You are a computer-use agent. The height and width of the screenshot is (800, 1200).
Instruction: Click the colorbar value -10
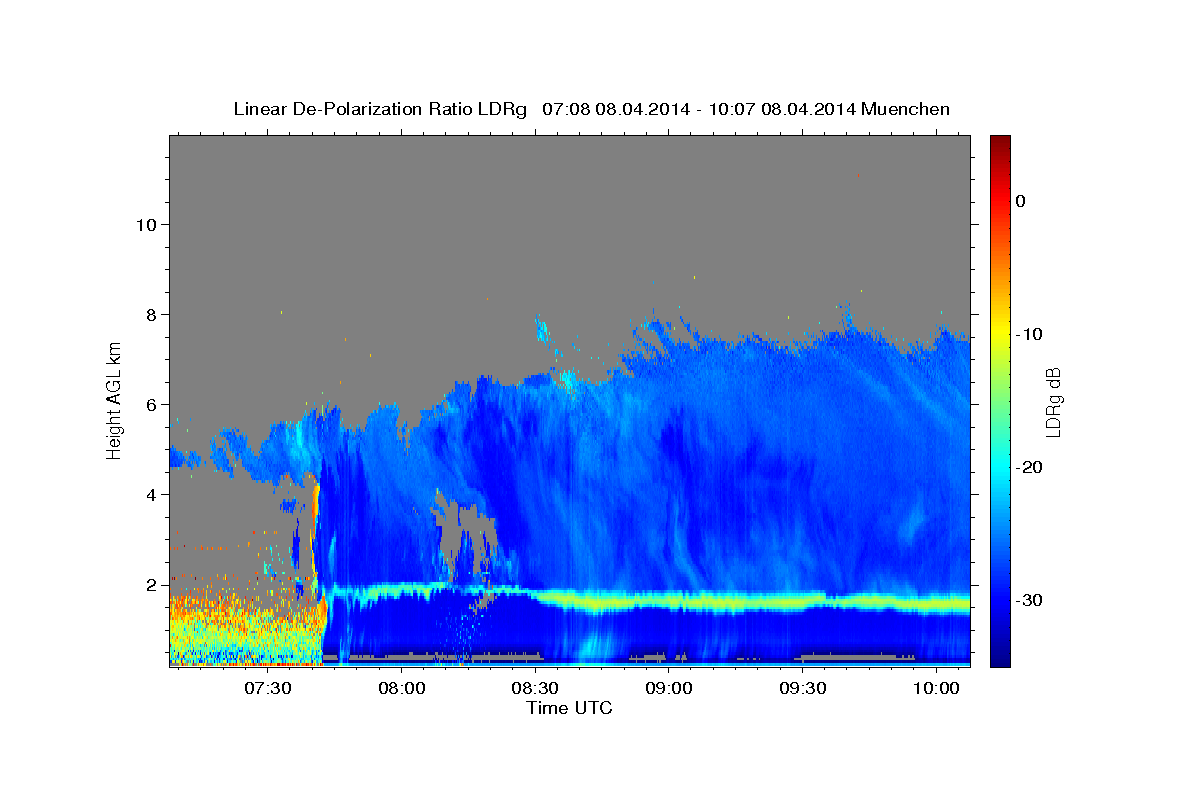point(1029,334)
